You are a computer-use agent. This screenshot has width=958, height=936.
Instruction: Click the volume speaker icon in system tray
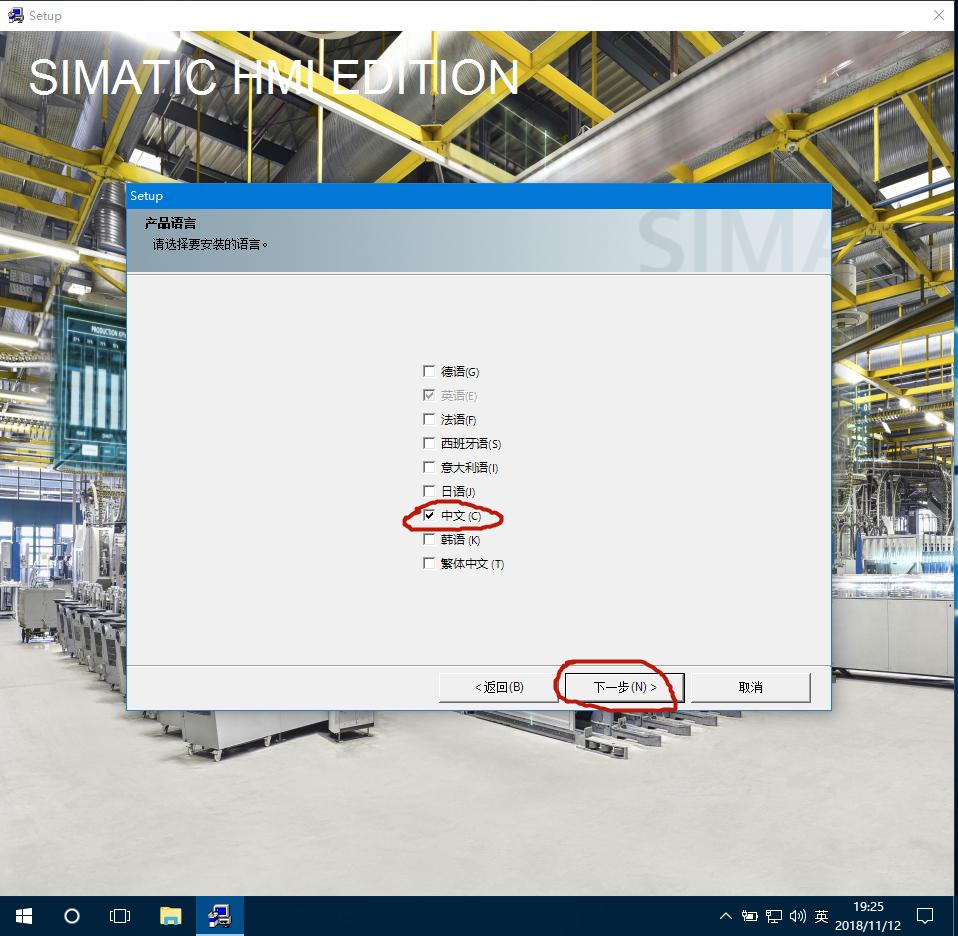[796, 915]
